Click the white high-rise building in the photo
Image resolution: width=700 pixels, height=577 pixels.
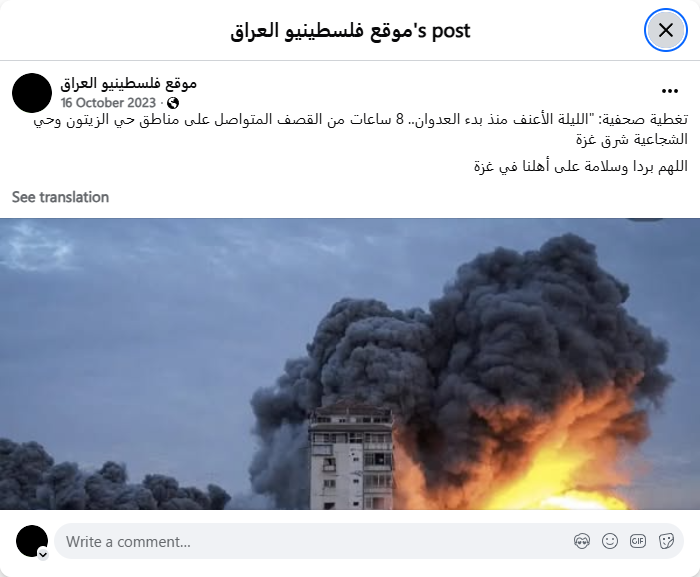click(x=351, y=456)
